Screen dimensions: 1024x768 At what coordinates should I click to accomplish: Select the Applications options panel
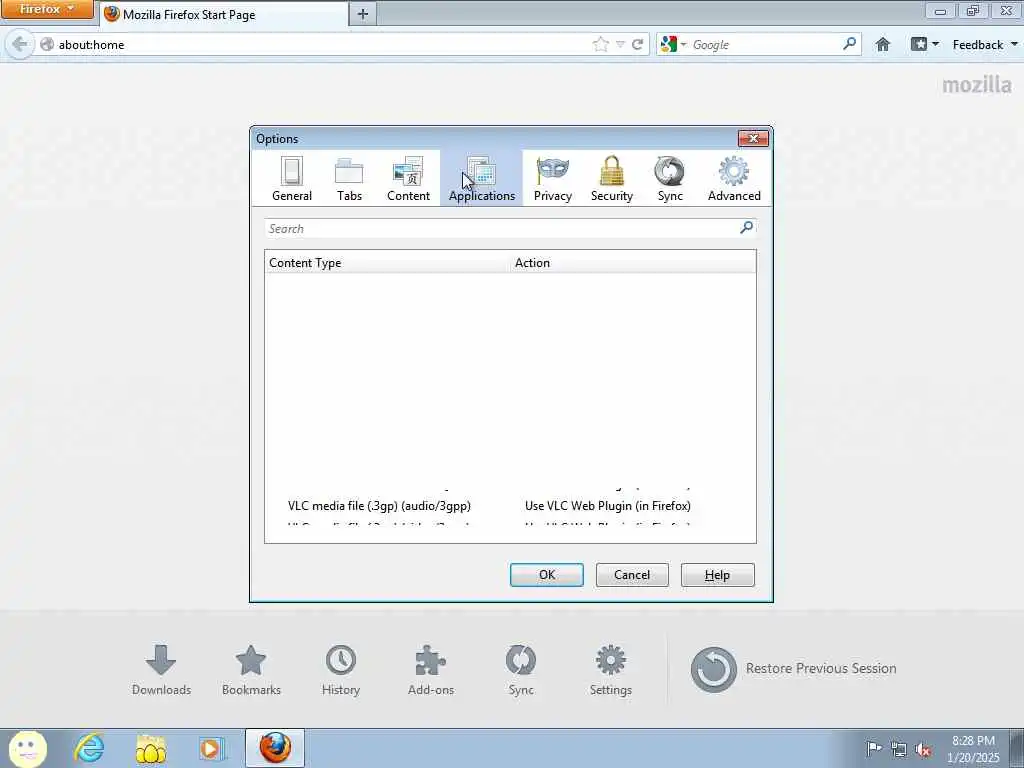pos(481,178)
